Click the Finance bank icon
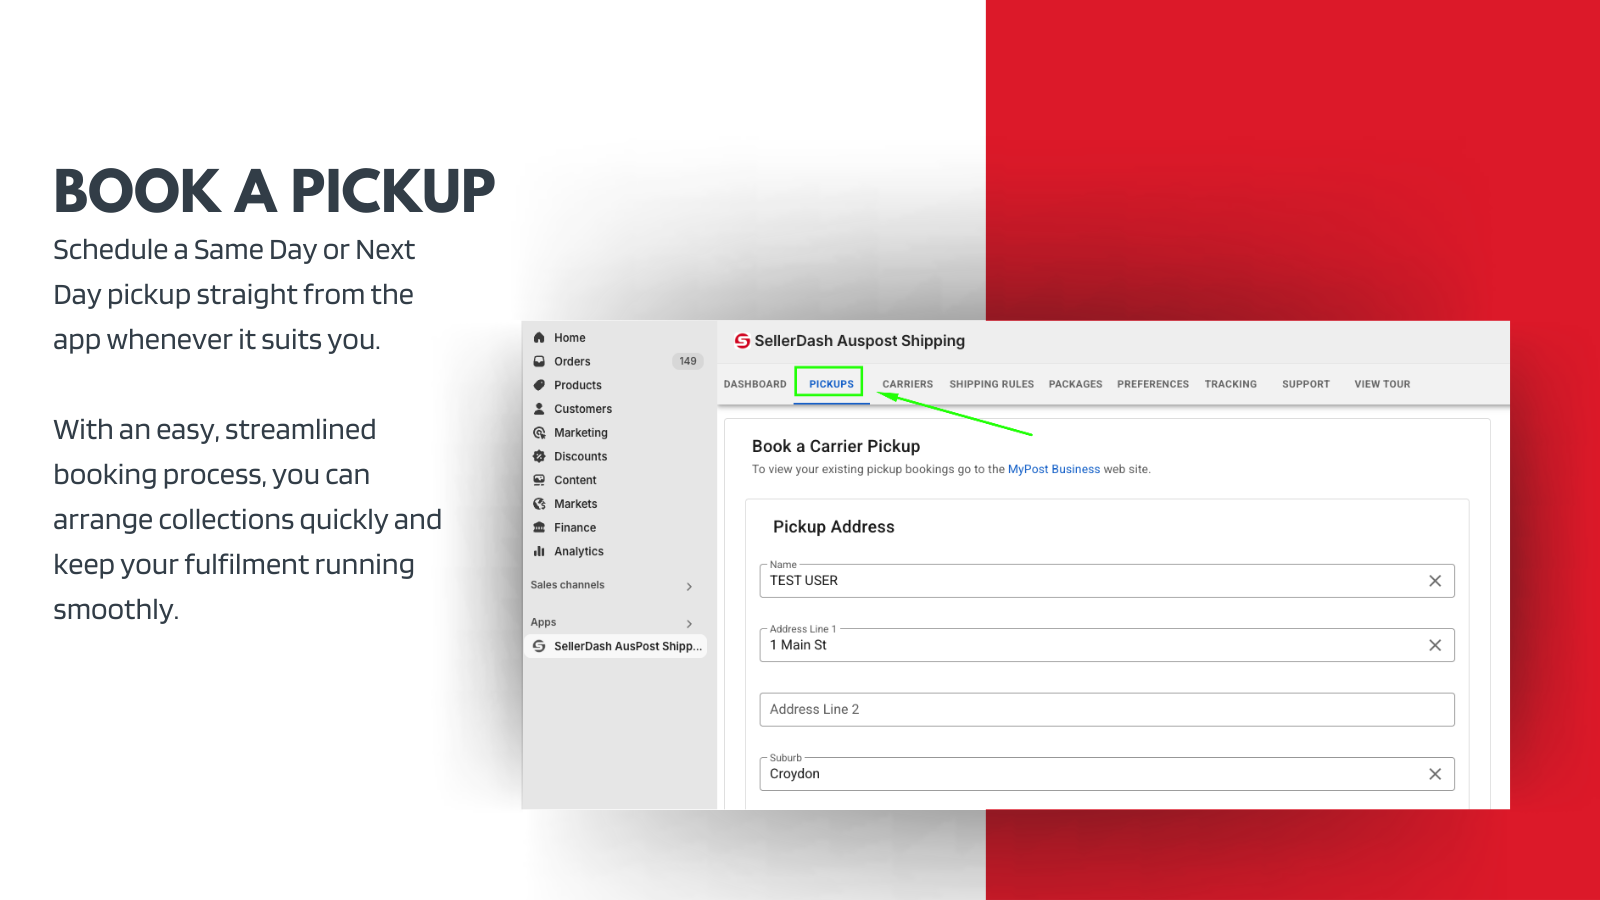The height and width of the screenshot is (900, 1600). click(x=539, y=527)
